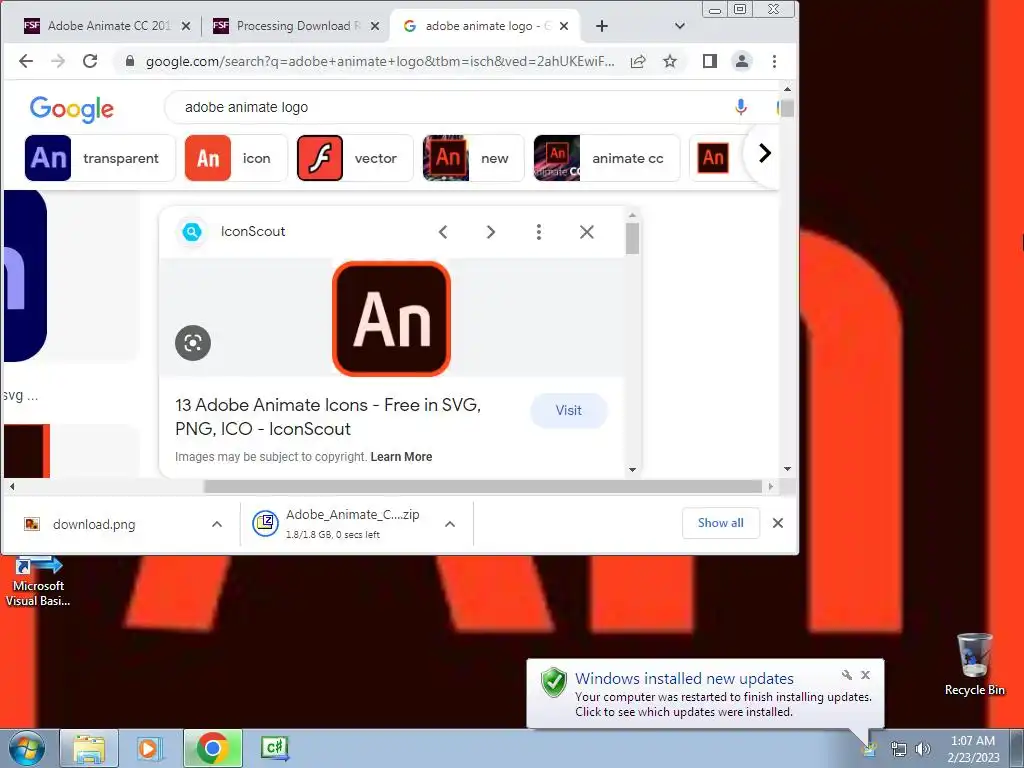Click the Chrome taskbar icon
The height and width of the screenshot is (768, 1024).
pos(212,748)
